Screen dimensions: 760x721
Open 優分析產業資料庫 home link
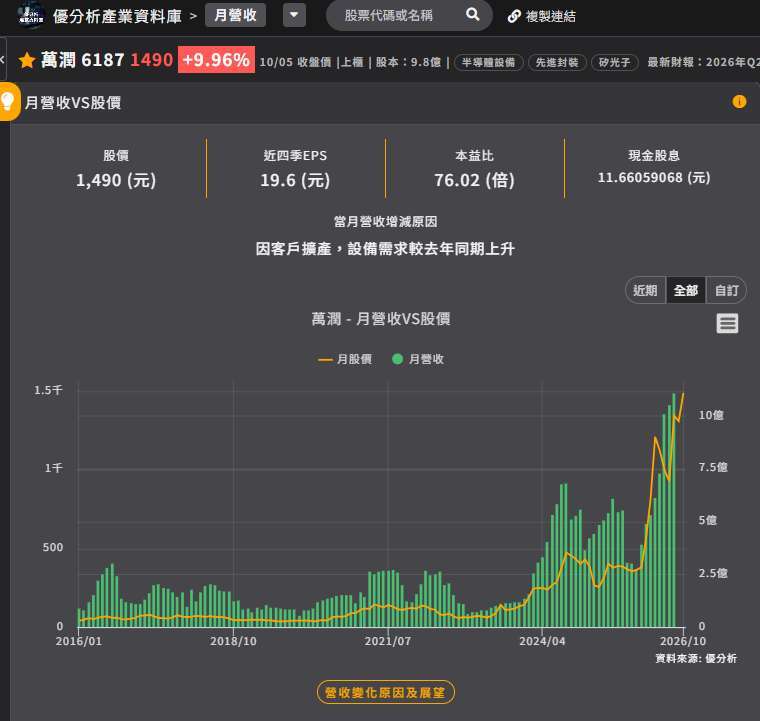click(117, 16)
